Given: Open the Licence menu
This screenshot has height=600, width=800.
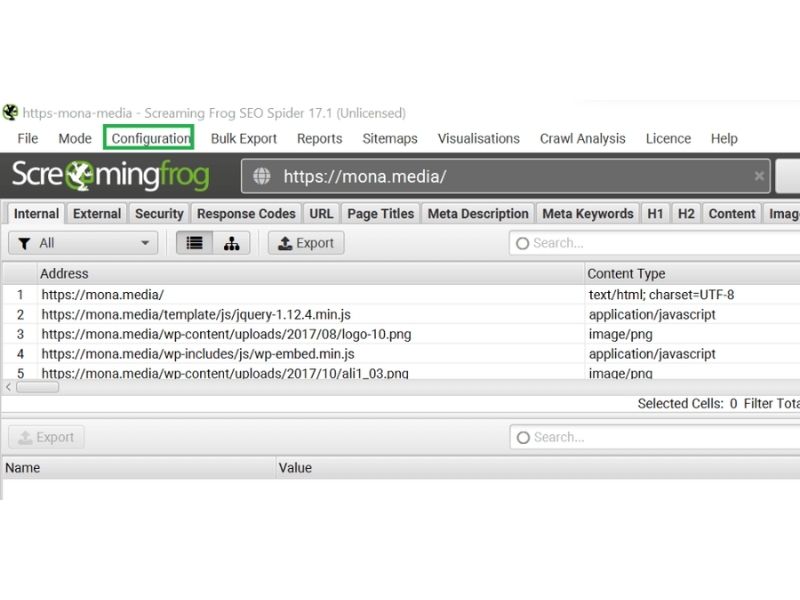Looking at the screenshot, I should [x=668, y=138].
